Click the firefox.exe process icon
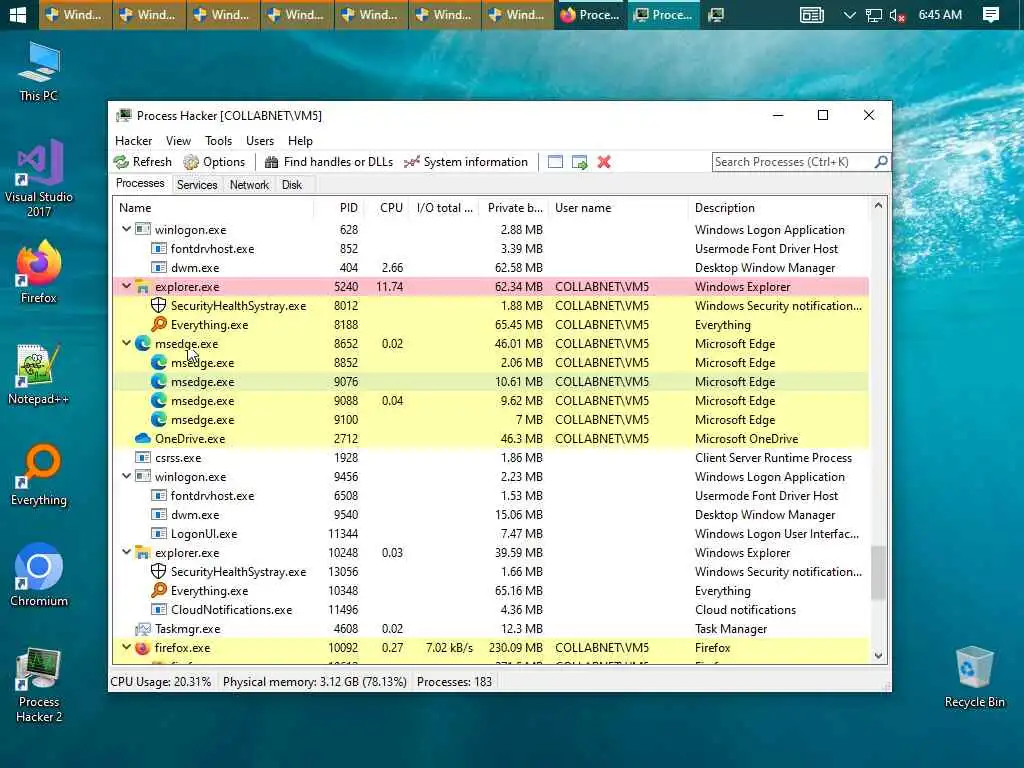 pyautogui.click(x=142, y=648)
